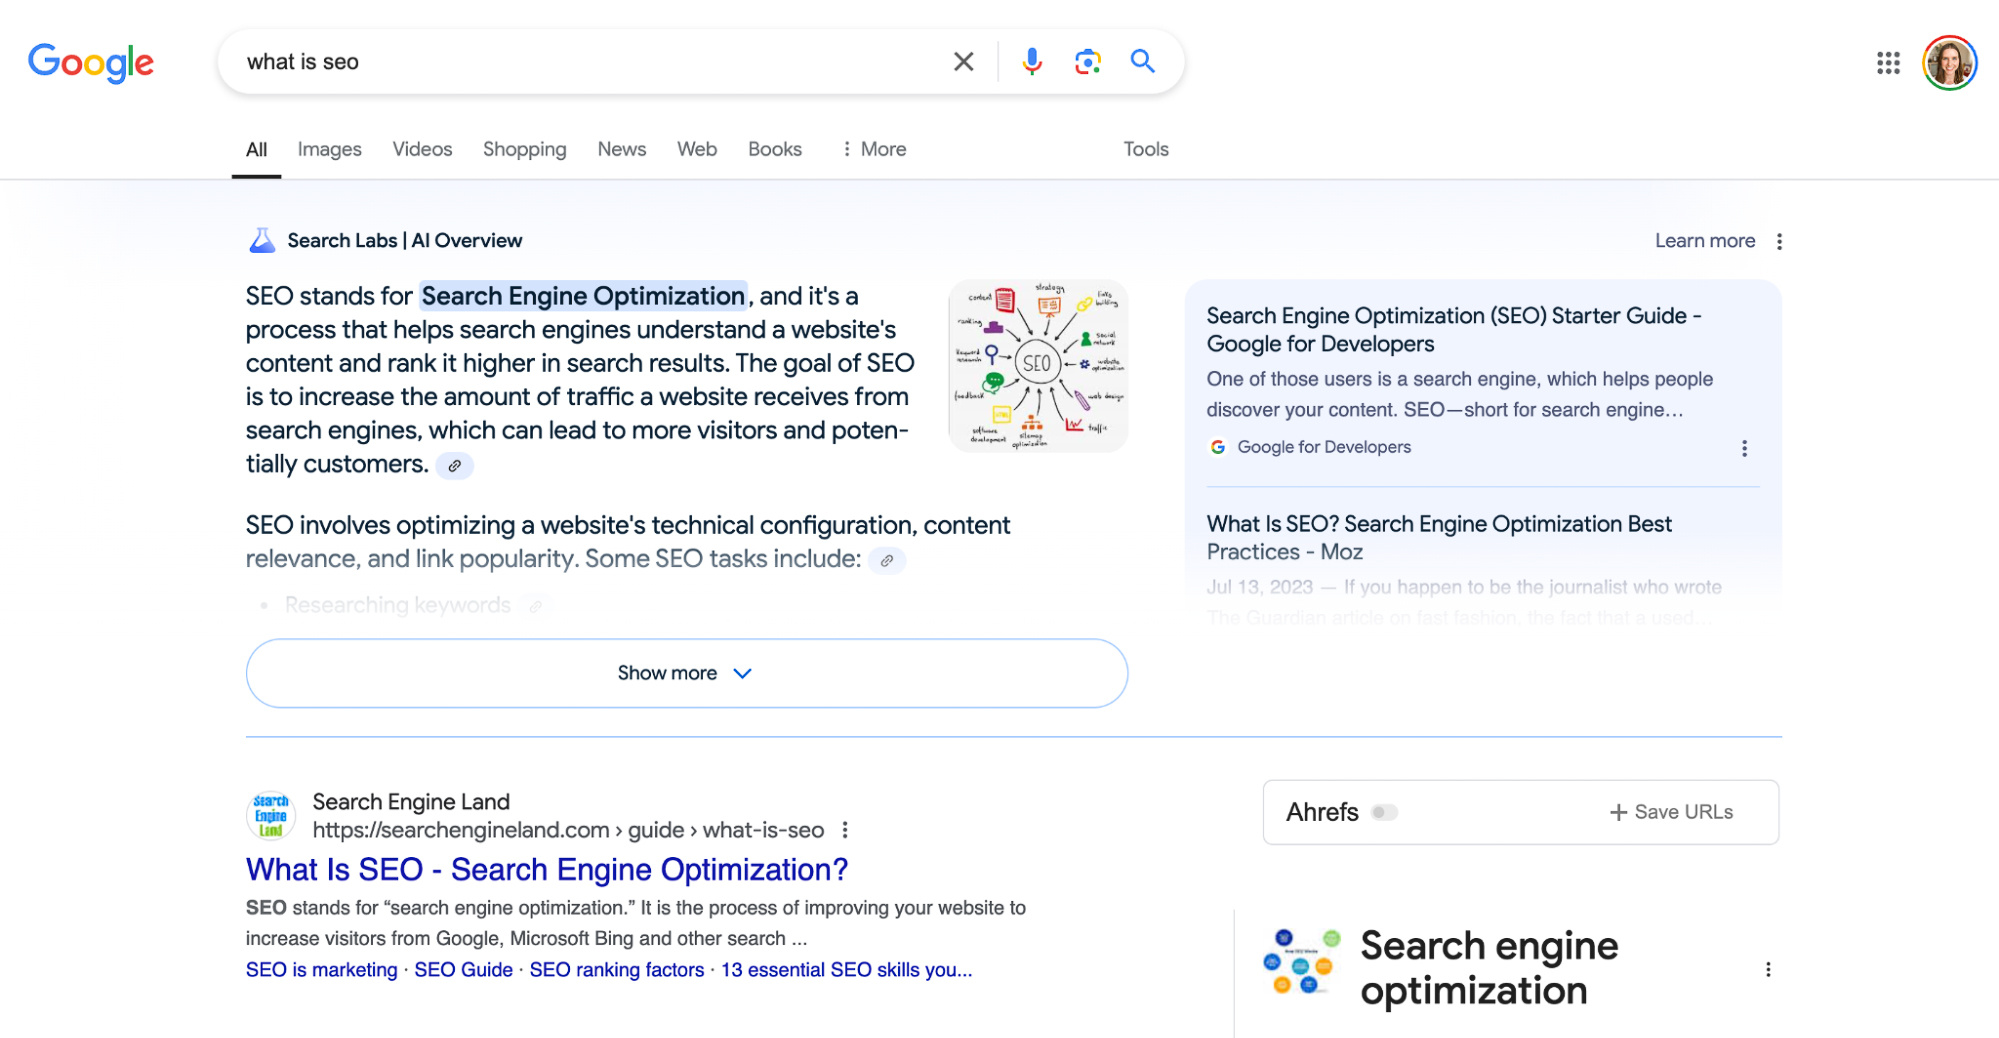This screenshot has width=1999, height=1038.
Task: Open AI Overview three-dot options menu
Action: pos(1779,242)
